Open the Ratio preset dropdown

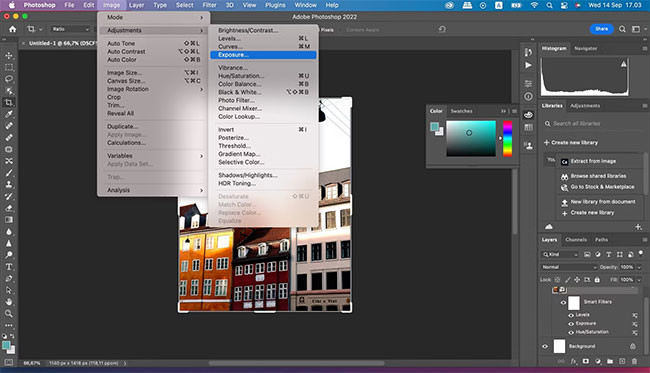70,29
